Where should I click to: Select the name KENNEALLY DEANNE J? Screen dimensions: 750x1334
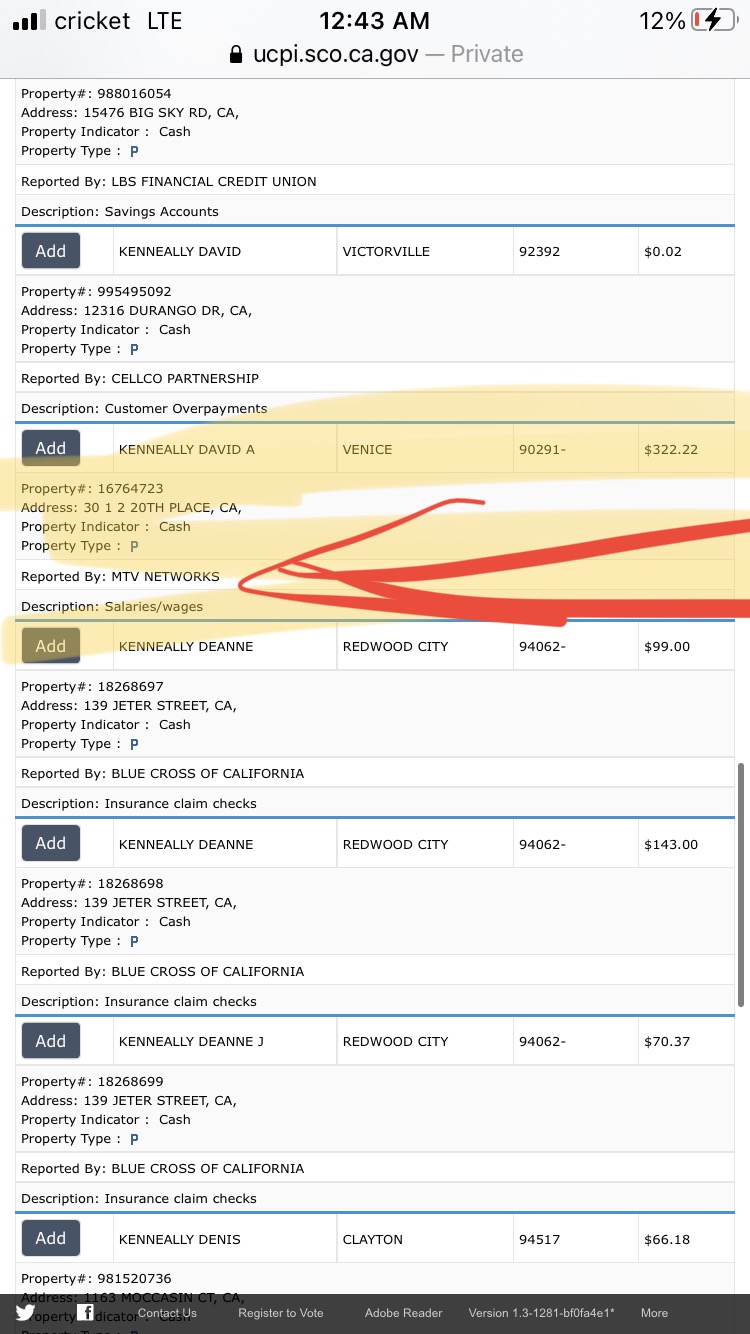coord(191,1042)
